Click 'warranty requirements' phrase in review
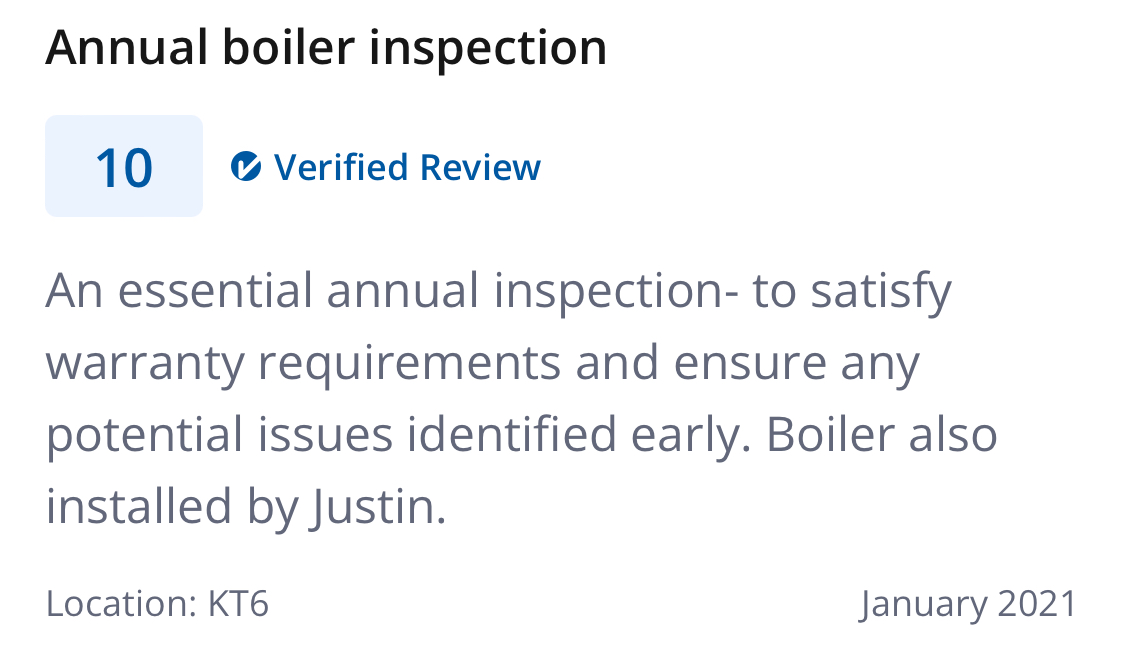This screenshot has width=1125, height=651. 303,363
